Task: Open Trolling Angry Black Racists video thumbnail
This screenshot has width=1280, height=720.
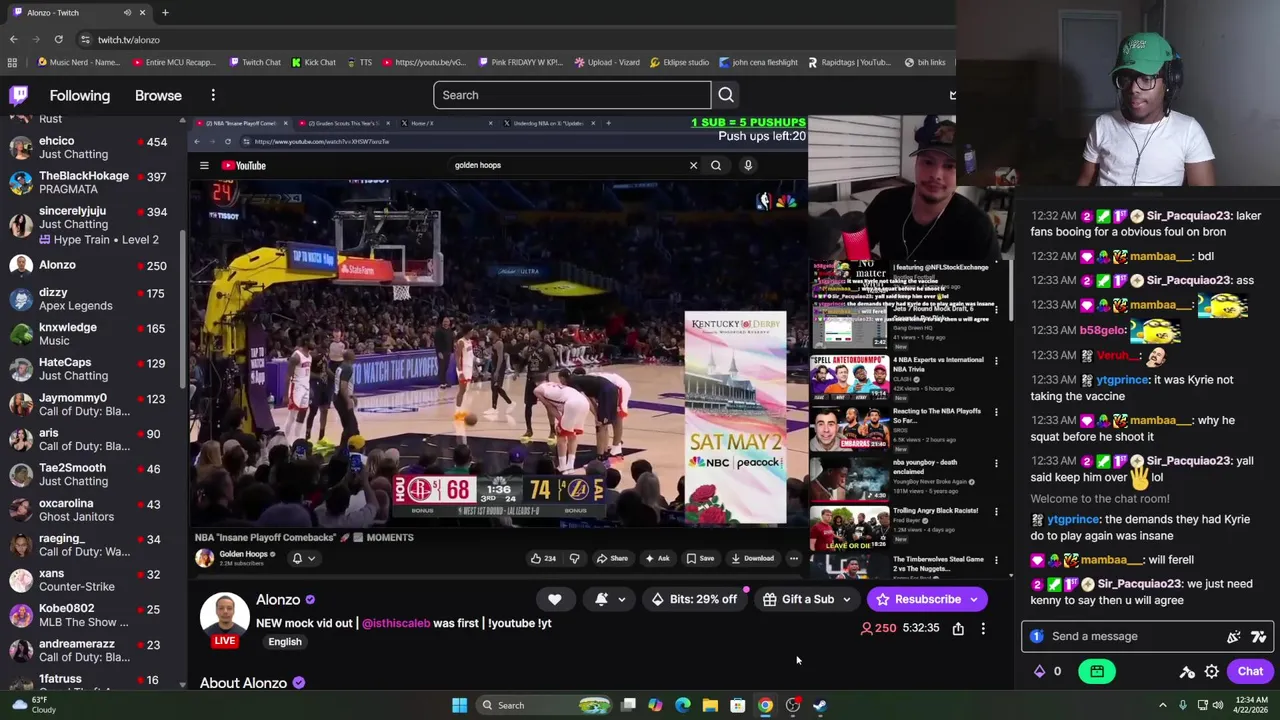Action: pos(849,529)
